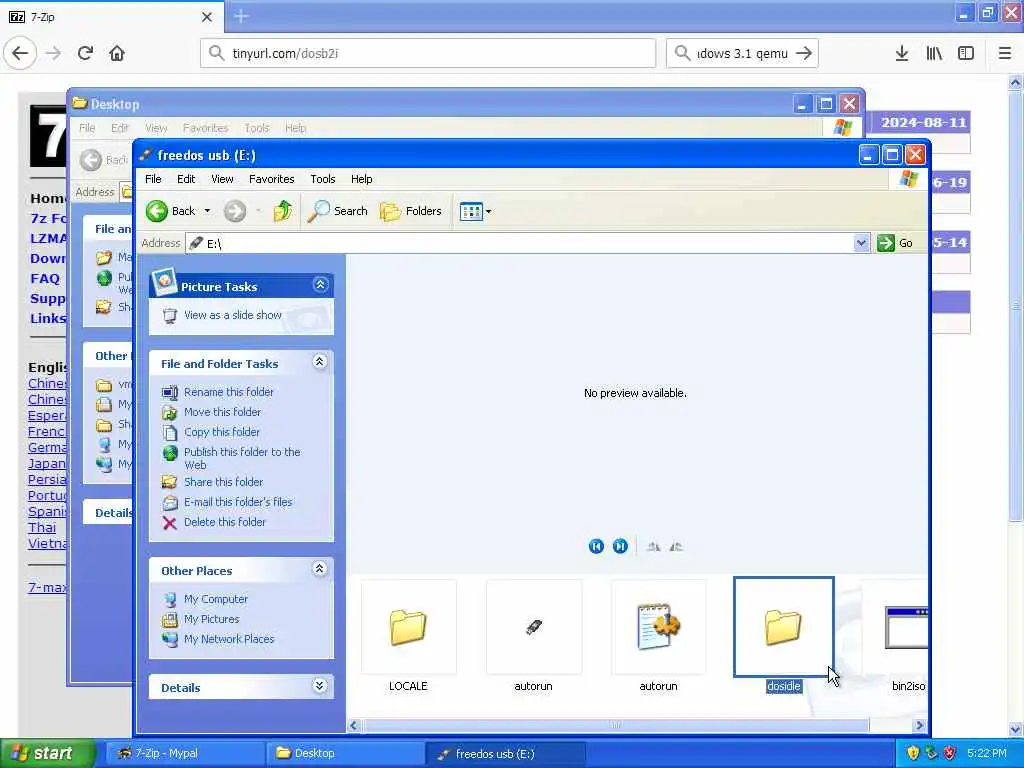Click the freedos usb (E:) taskbar item
The width and height of the screenshot is (1024, 768).
505,754
